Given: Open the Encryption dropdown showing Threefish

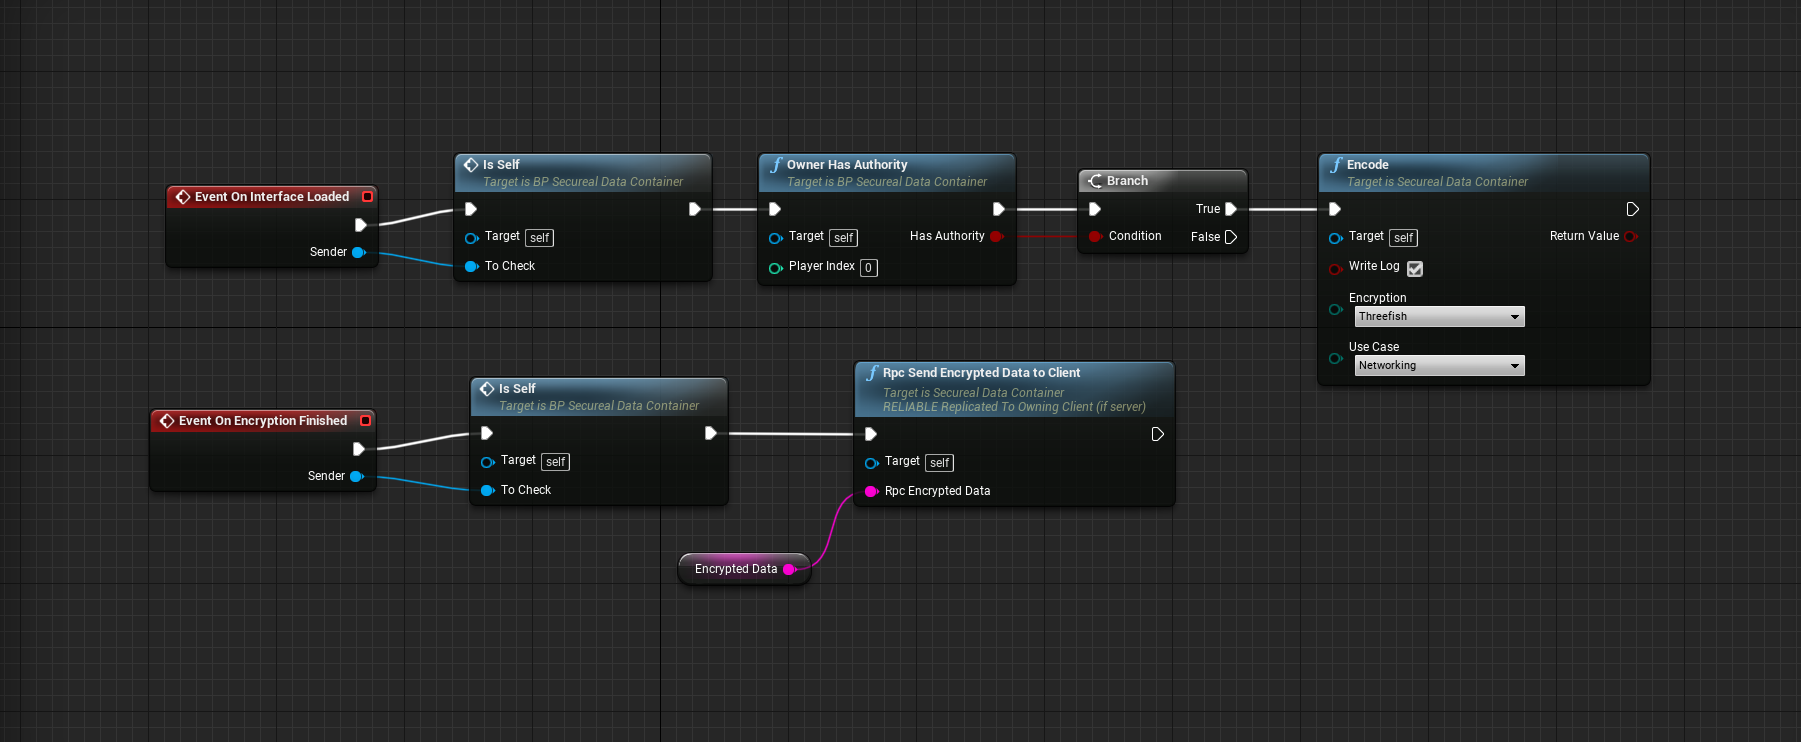Looking at the screenshot, I should [1439, 317].
